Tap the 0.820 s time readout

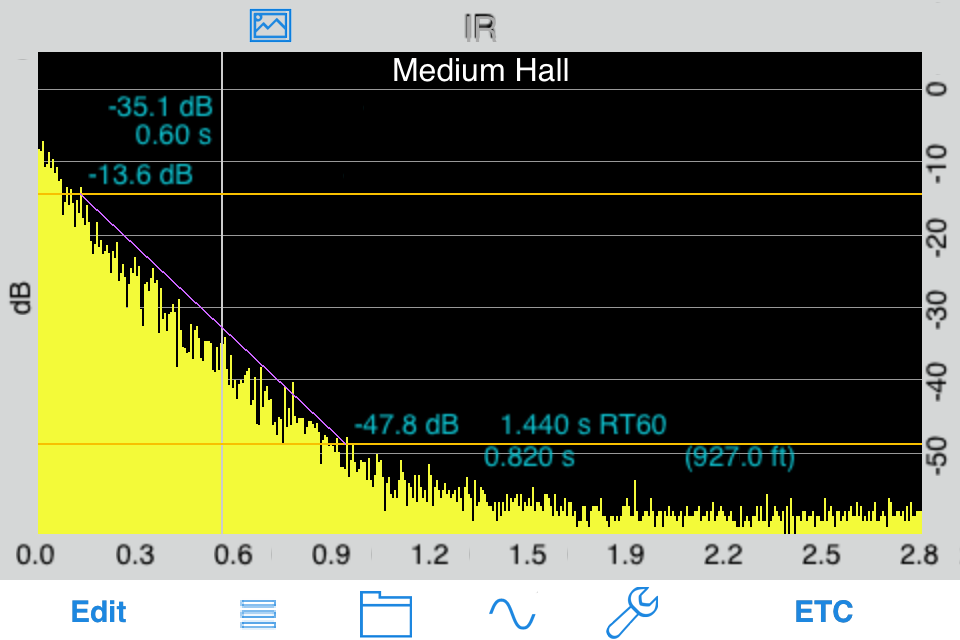tap(529, 457)
